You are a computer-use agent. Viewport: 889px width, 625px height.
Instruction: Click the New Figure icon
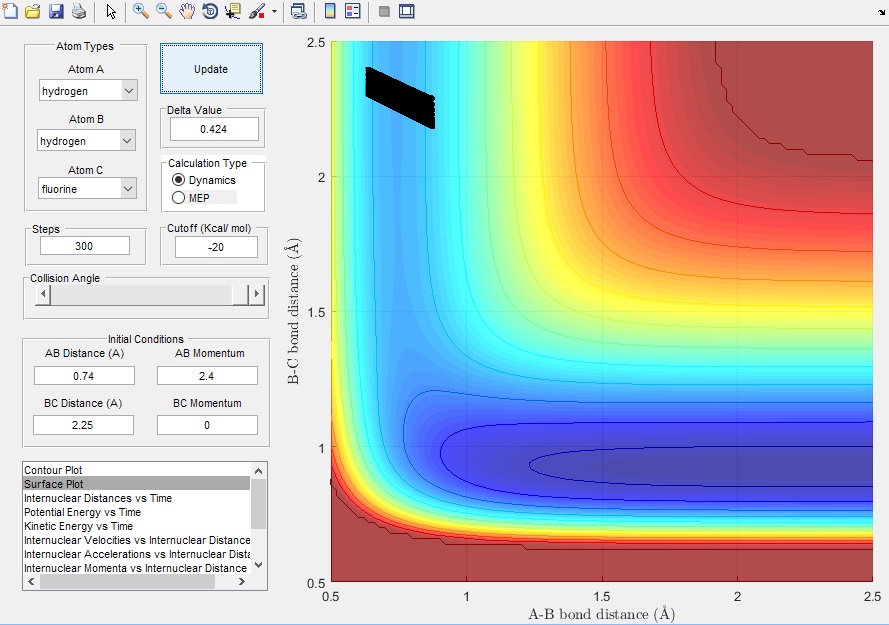(11, 12)
